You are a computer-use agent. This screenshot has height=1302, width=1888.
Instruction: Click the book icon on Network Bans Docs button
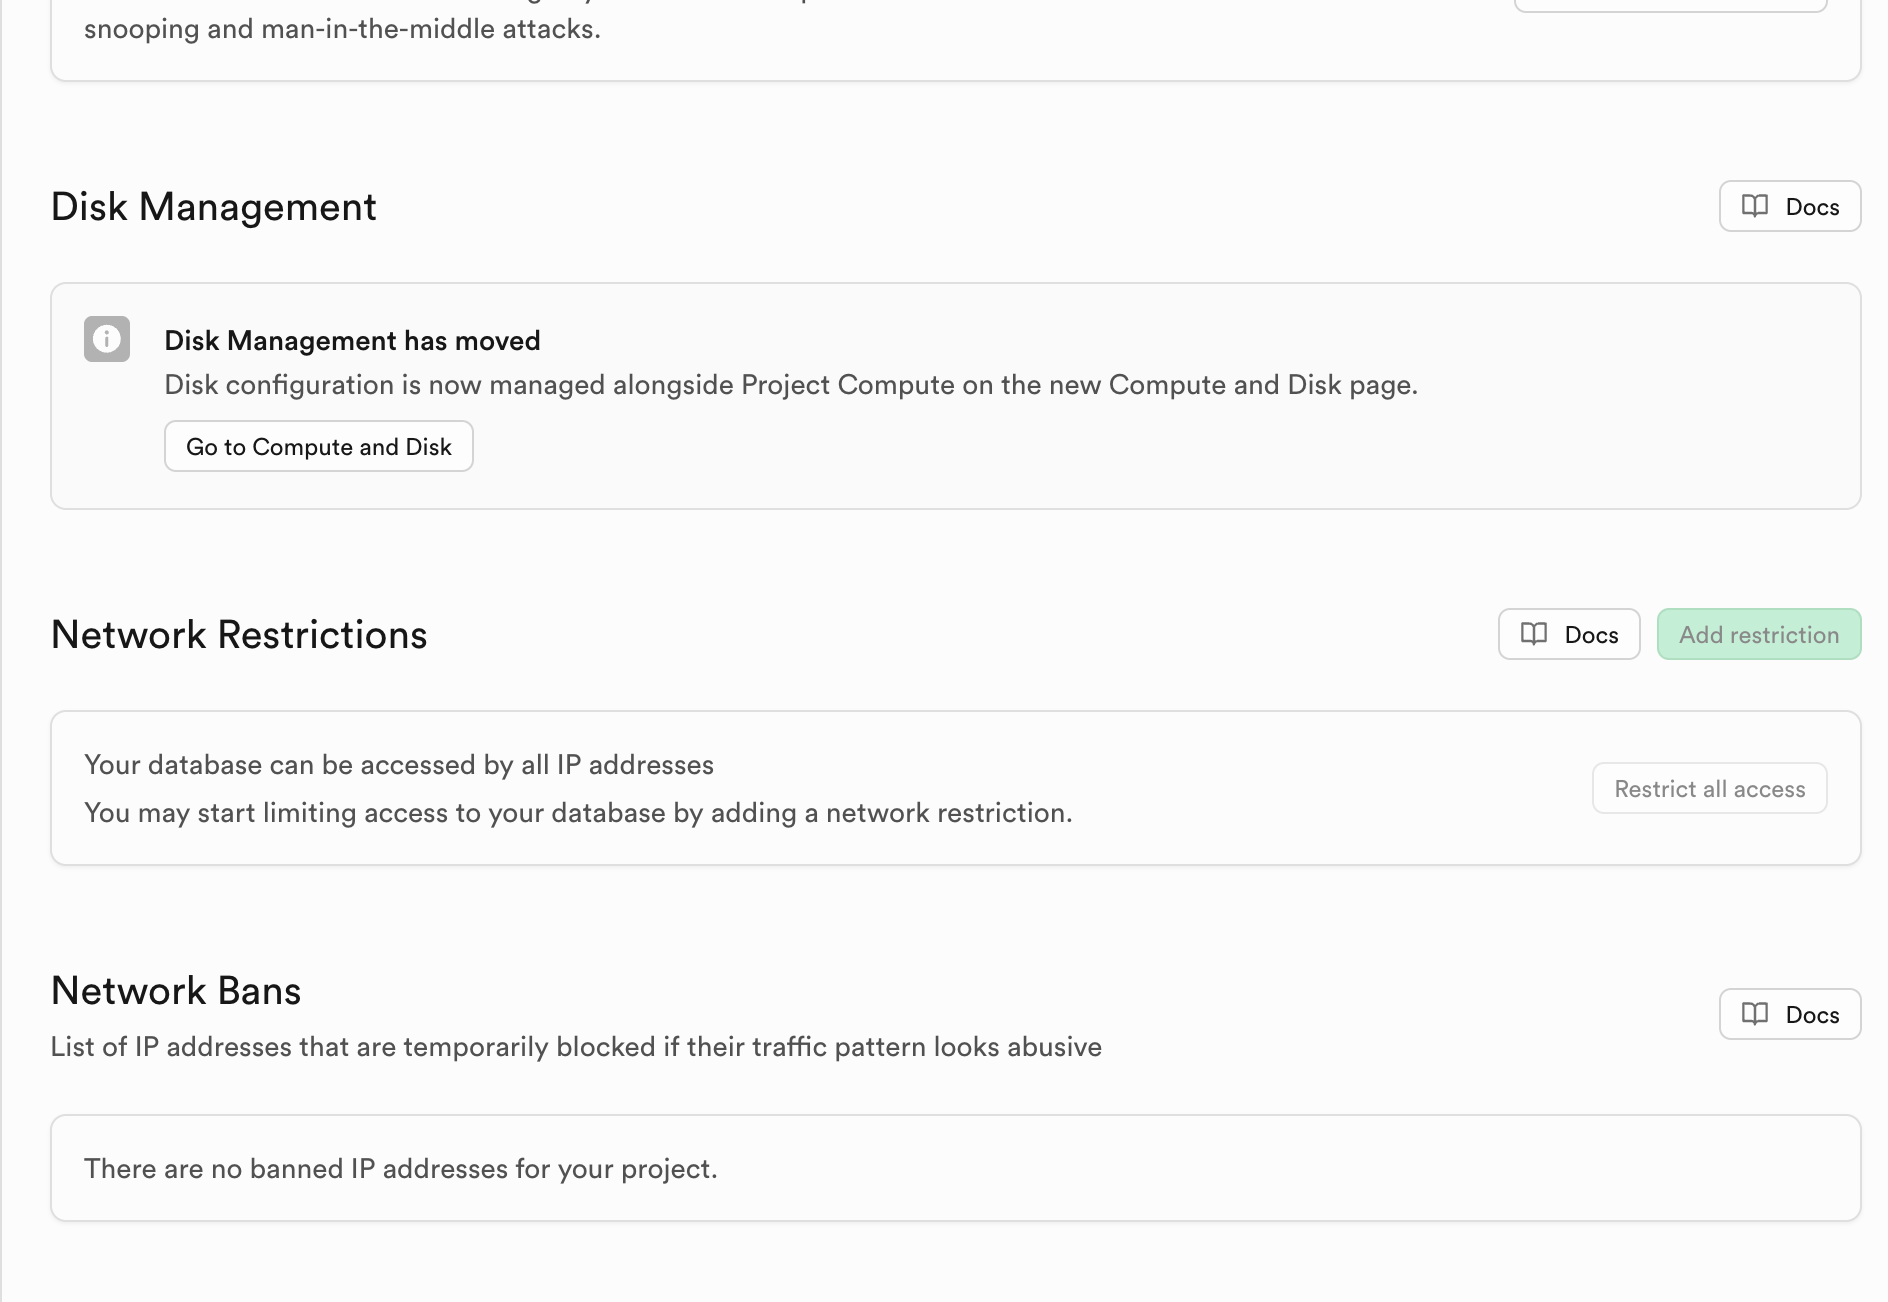click(x=1755, y=1013)
